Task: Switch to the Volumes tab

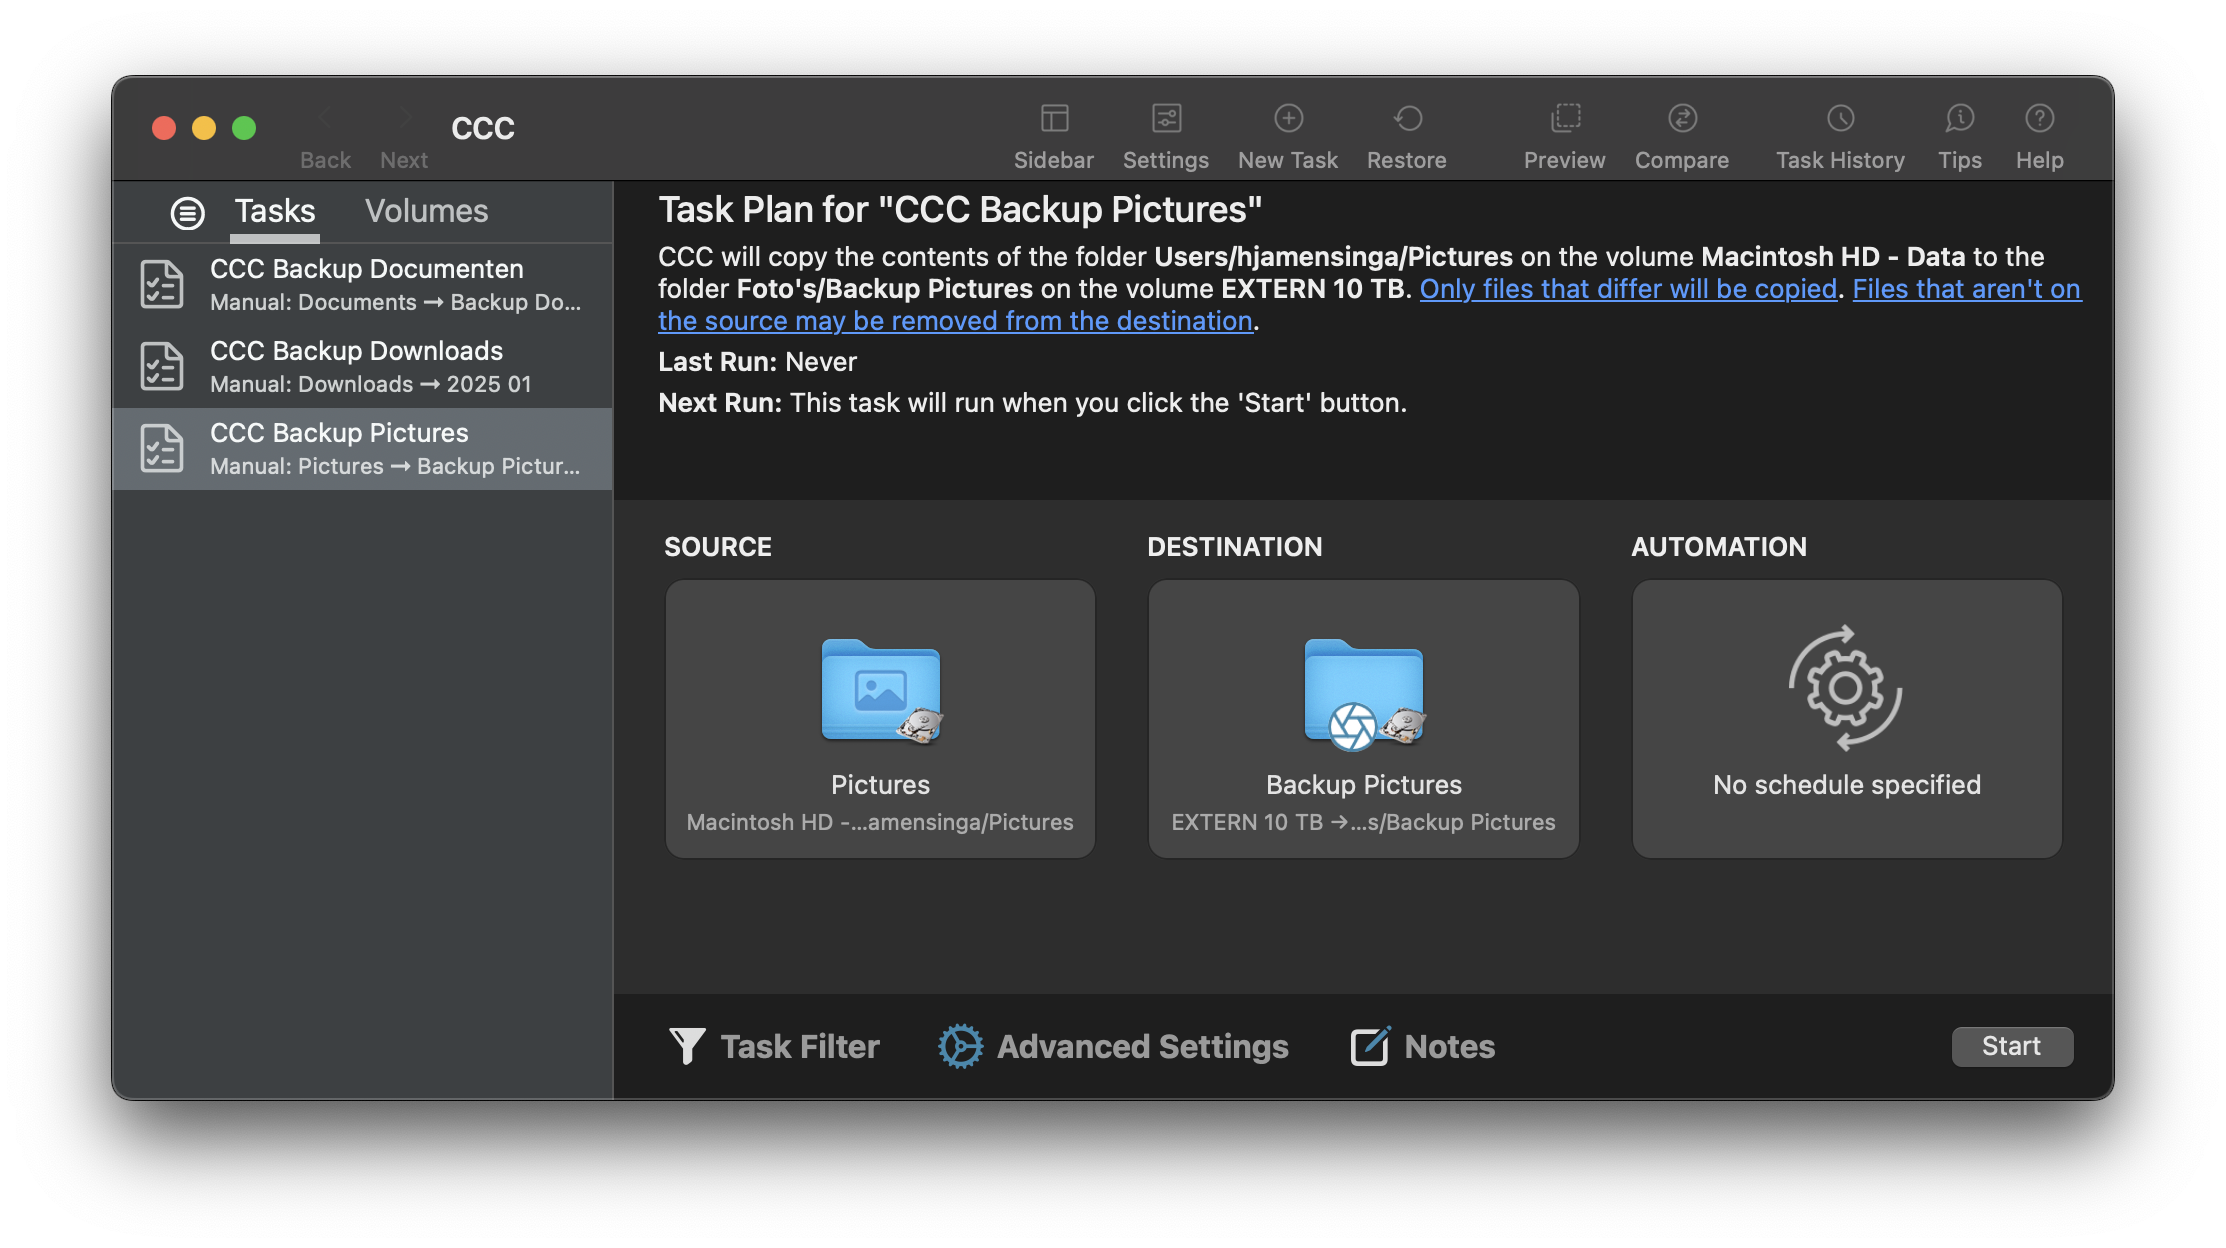Action: click(x=426, y=212)
